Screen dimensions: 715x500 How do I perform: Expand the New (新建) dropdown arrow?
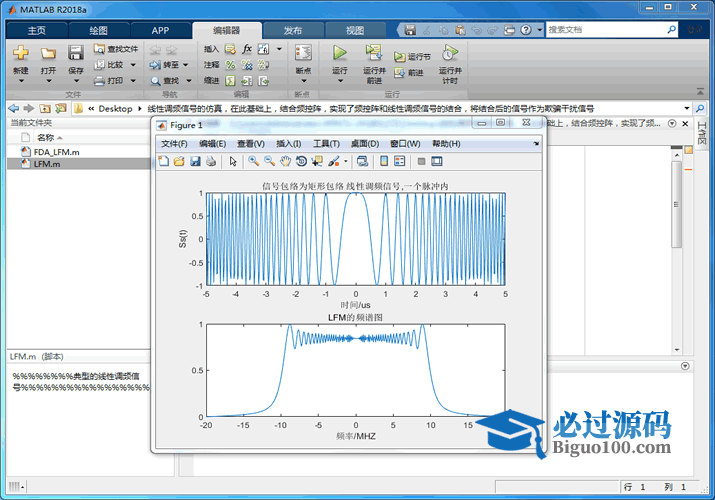[21, 81]
